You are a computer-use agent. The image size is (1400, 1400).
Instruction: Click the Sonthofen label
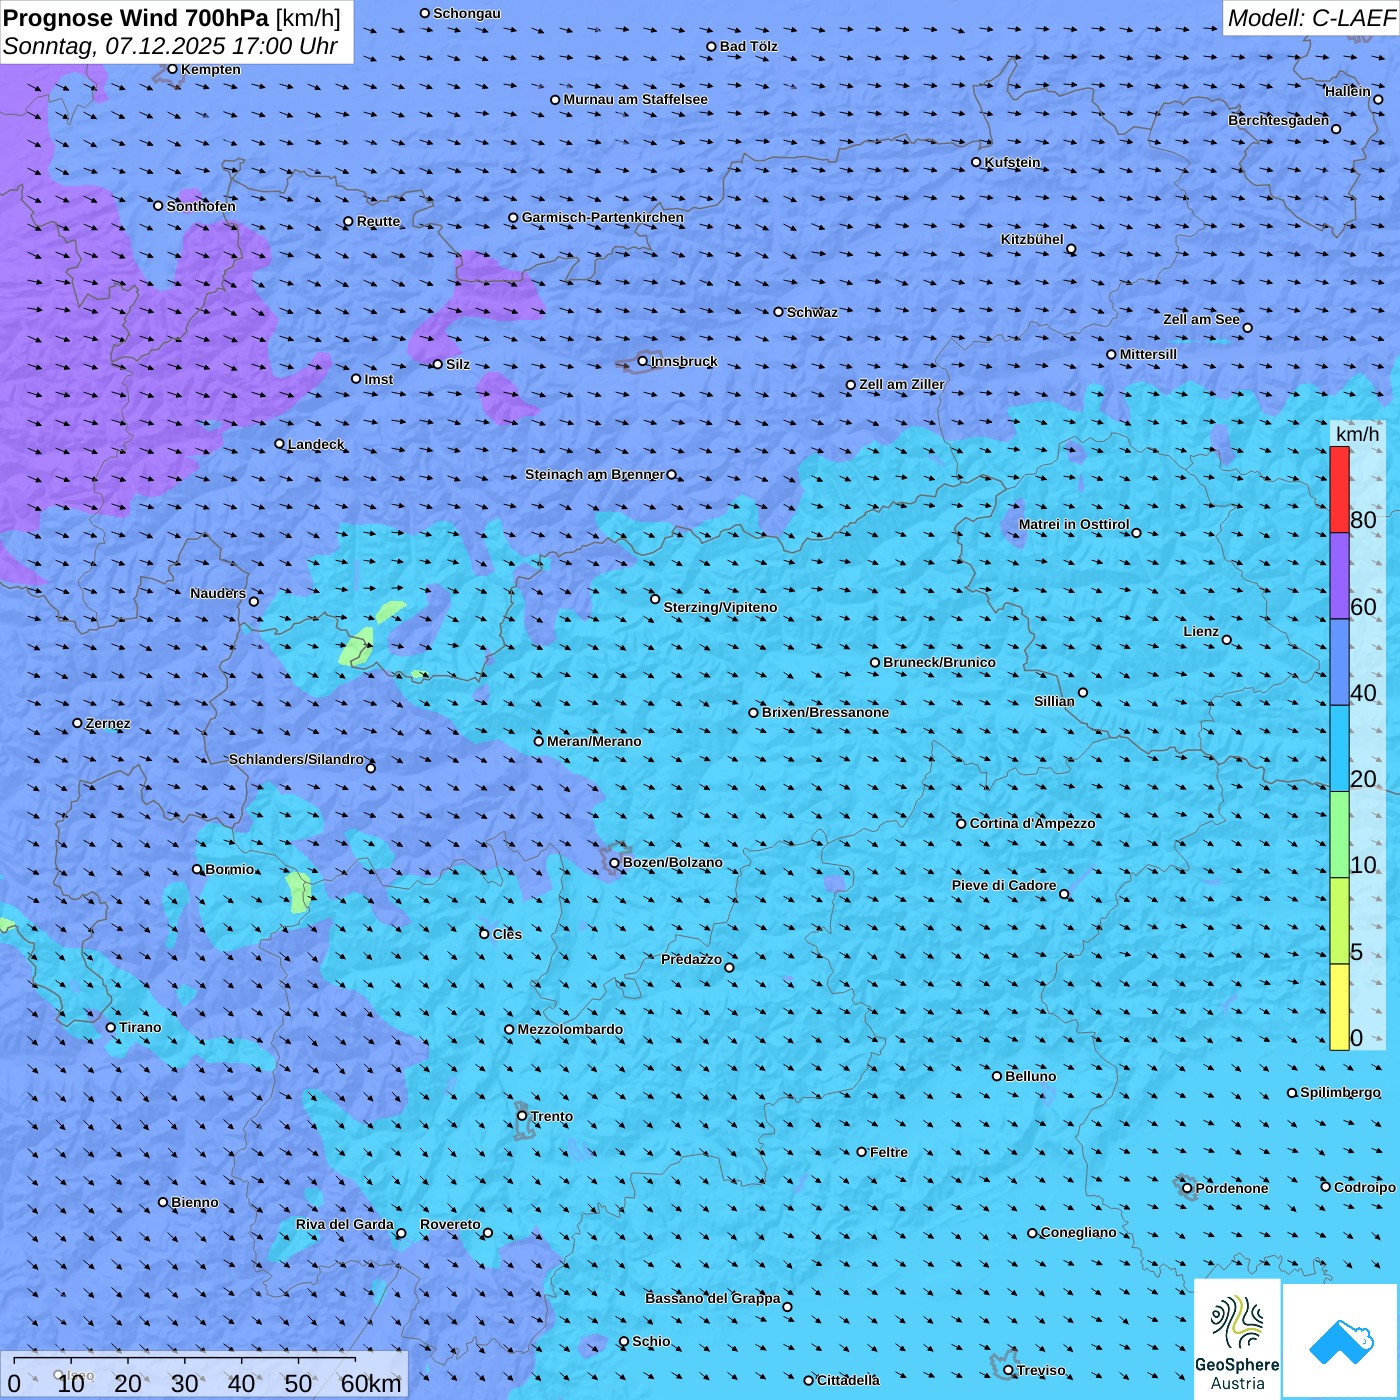click(202, 206)
